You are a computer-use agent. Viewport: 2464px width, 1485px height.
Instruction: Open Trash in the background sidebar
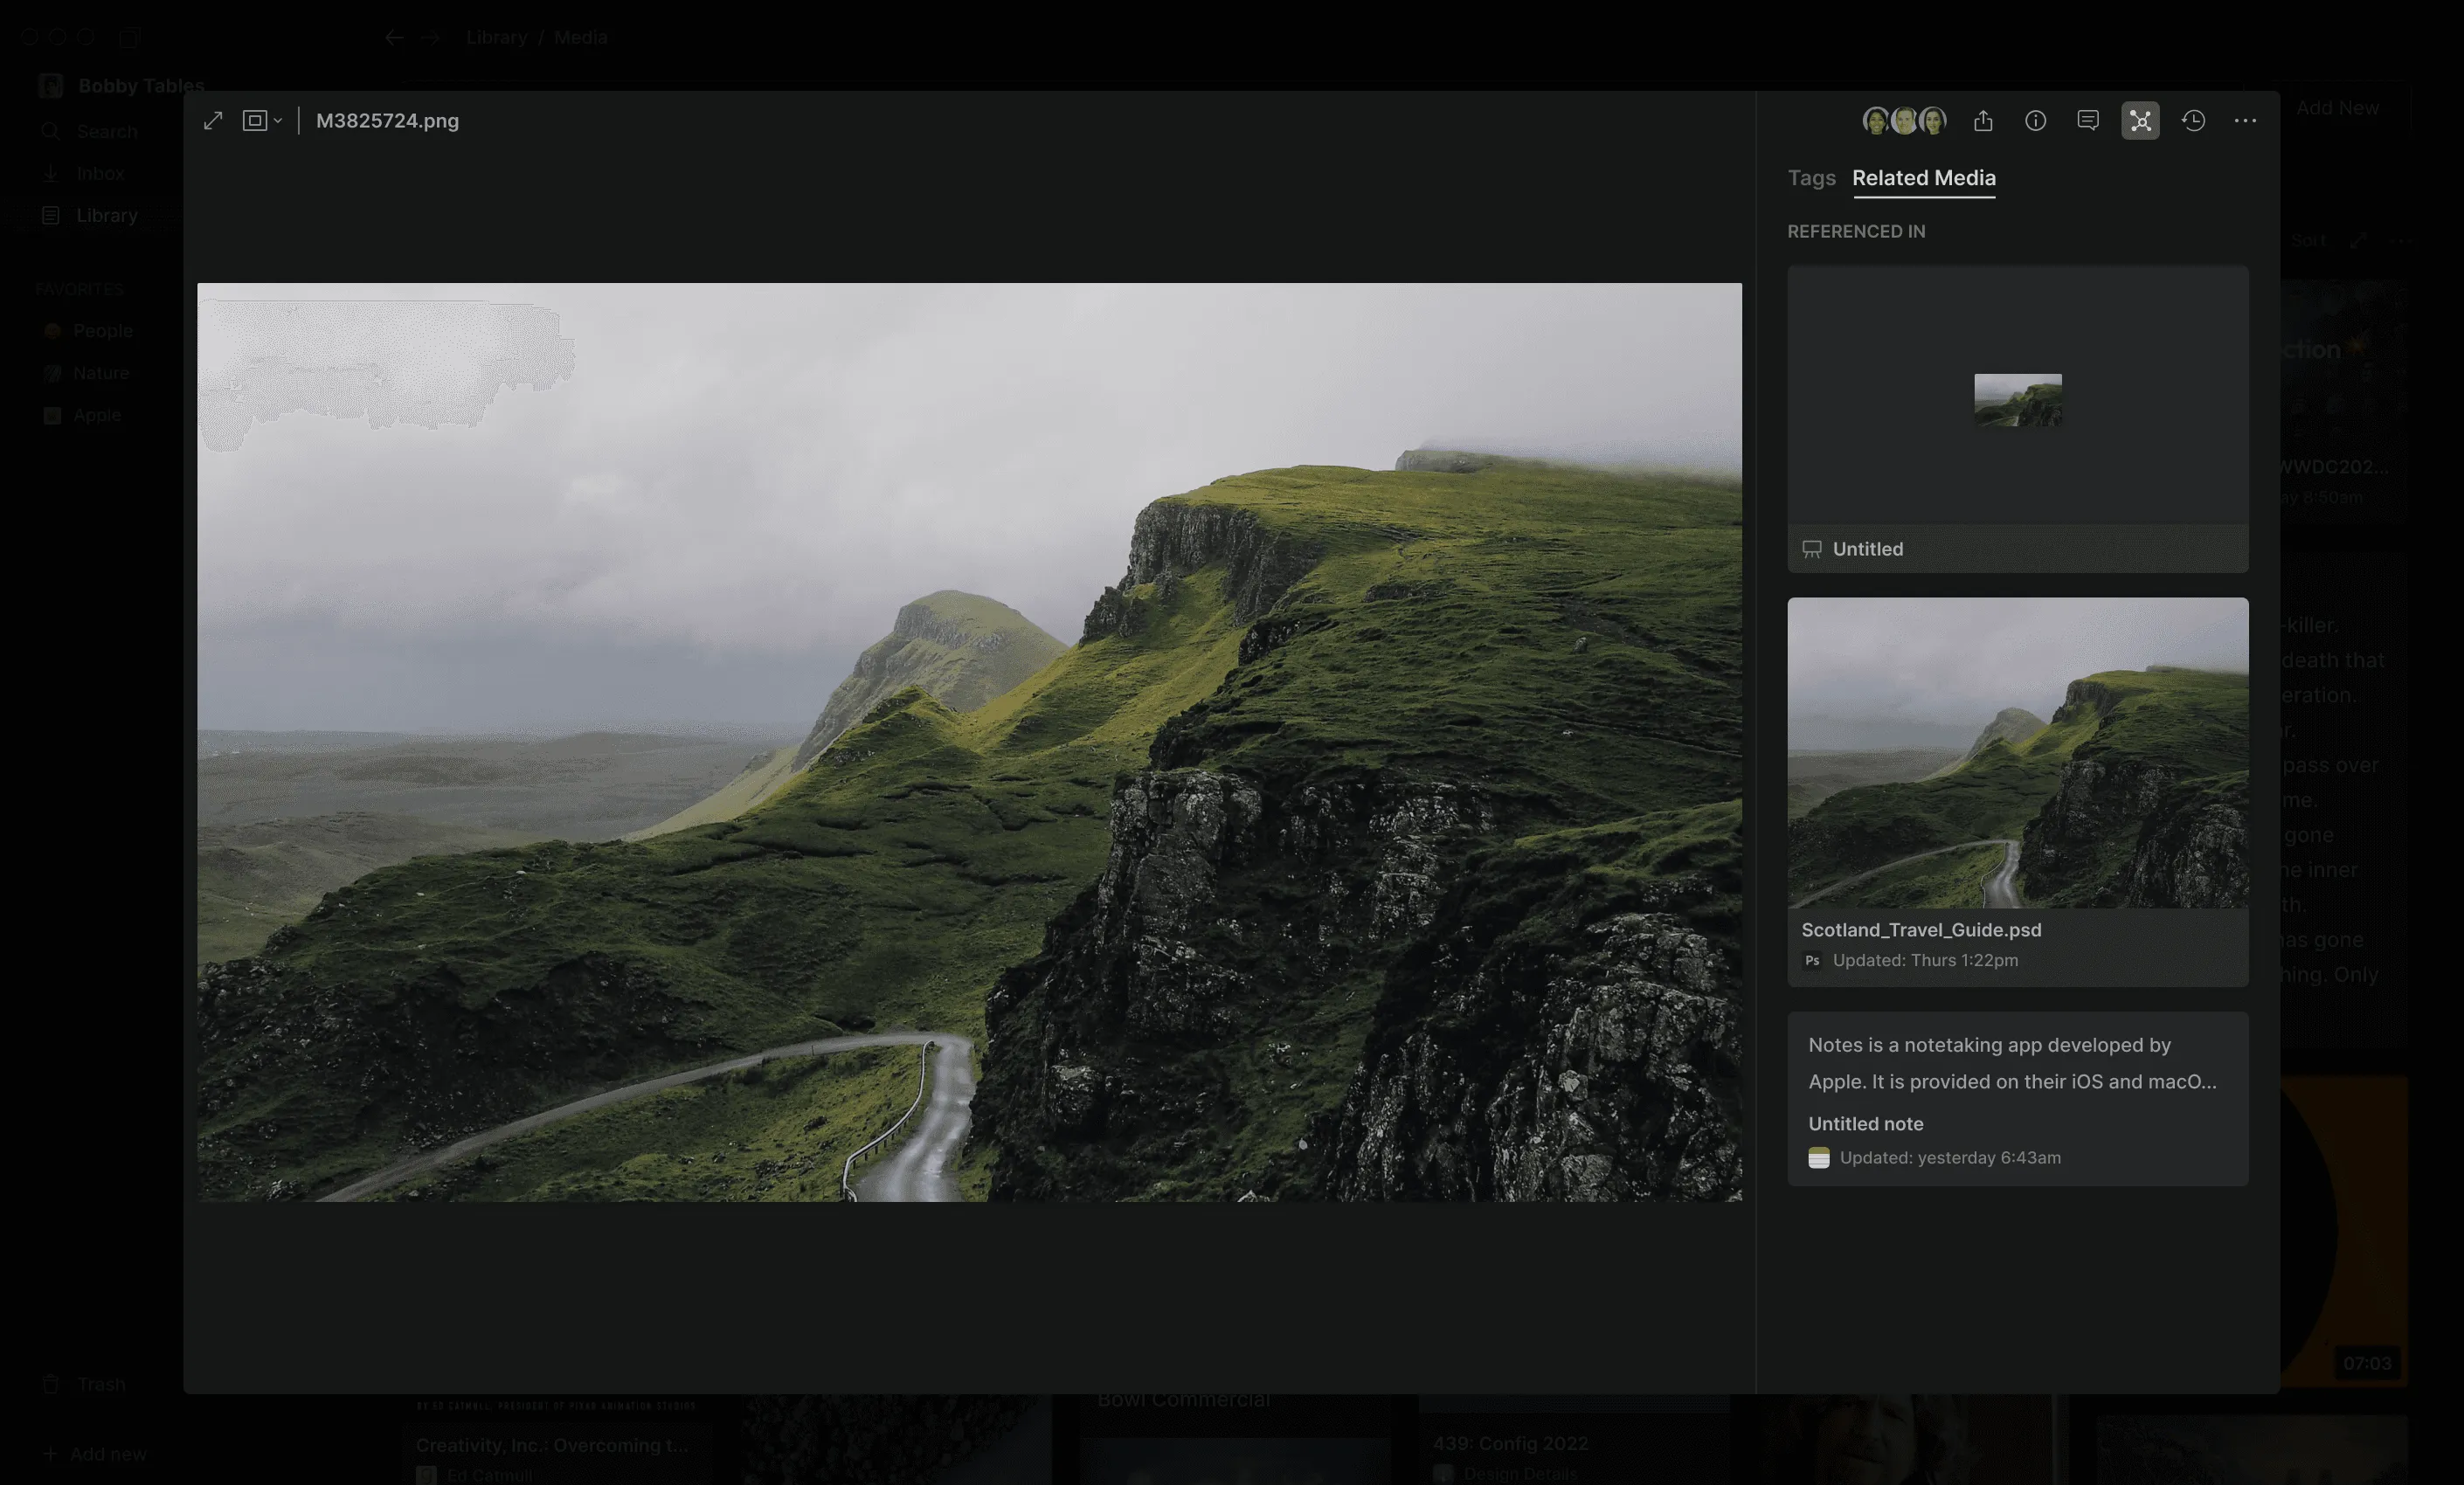[x=86, y=1384]
